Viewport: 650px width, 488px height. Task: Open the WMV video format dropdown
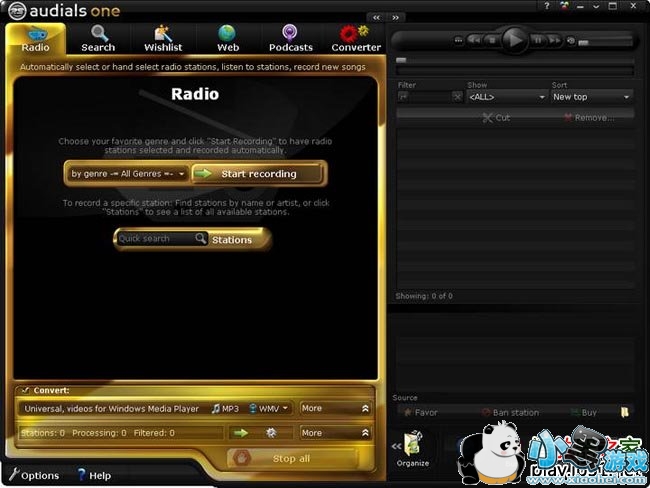pyautogui.click(x=269, y=409)
